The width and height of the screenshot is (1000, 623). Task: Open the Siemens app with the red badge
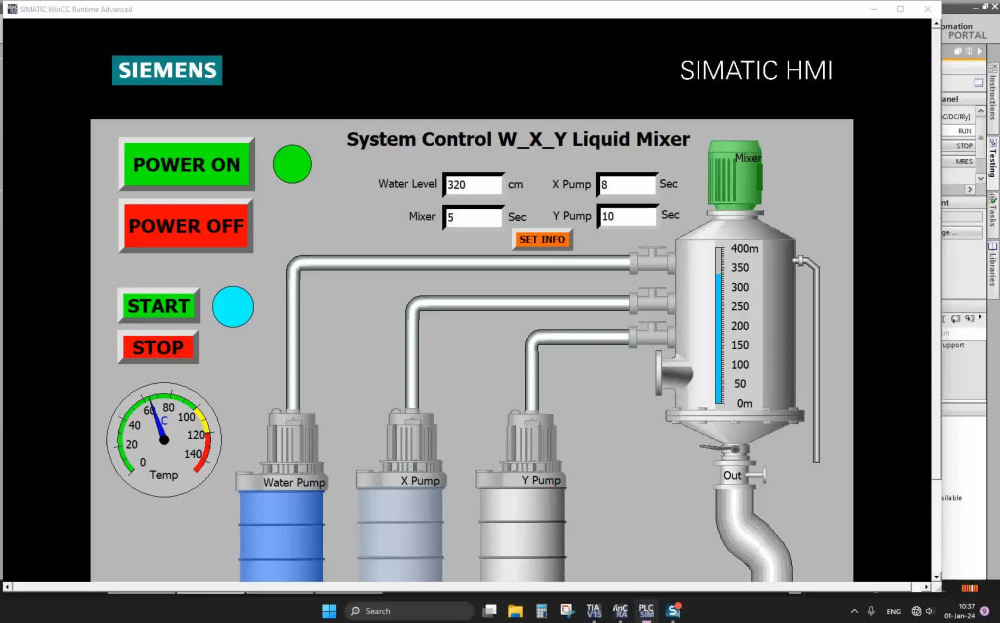[x=672, y=610]
